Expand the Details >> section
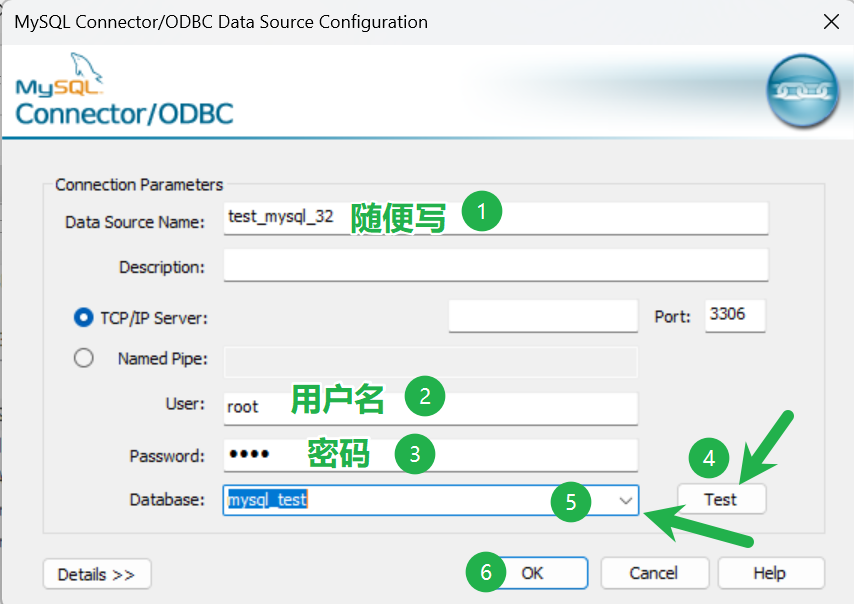Image resolution: width=854 pixels, height=604 pixels. pos(96,574)
